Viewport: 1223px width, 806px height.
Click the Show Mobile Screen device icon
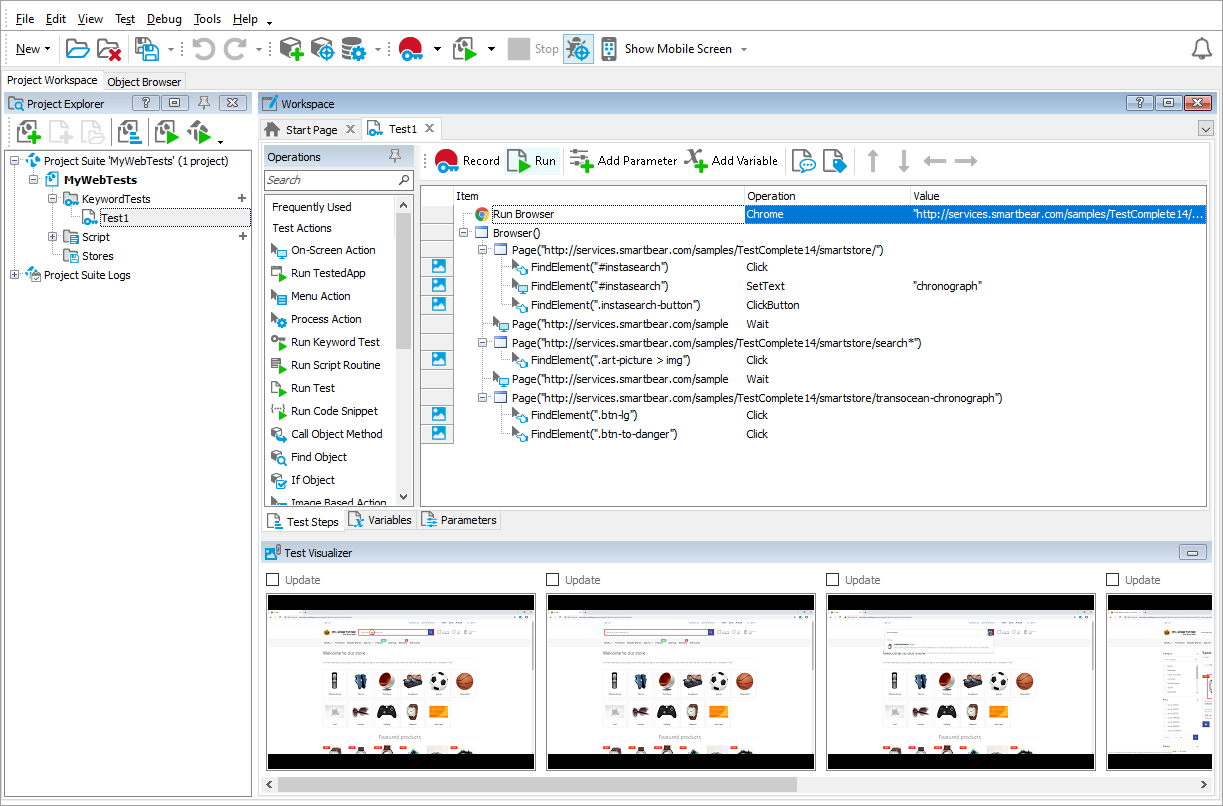coord(608,48)
